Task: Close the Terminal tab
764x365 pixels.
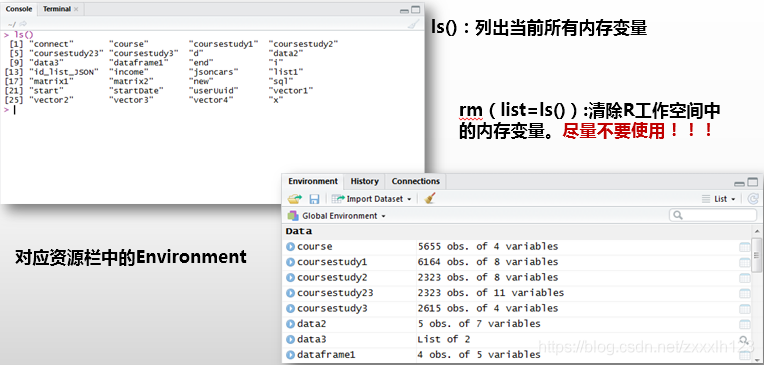Action: coord(76,9)
